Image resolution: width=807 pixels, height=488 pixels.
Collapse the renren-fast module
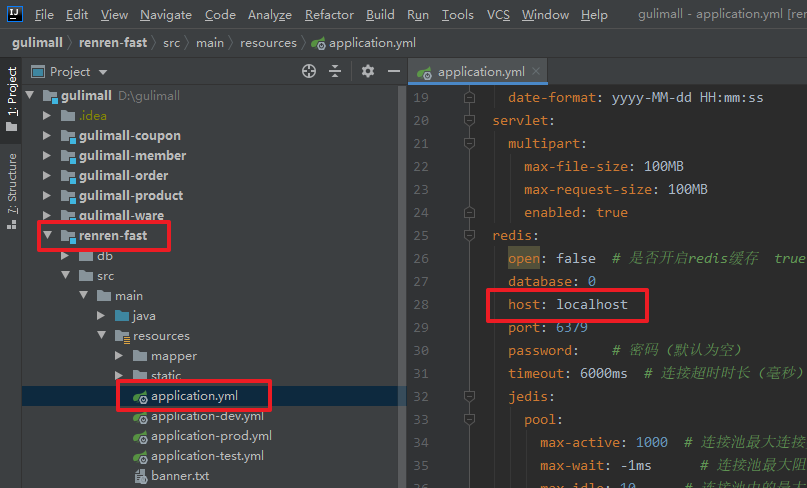[48, 235]
